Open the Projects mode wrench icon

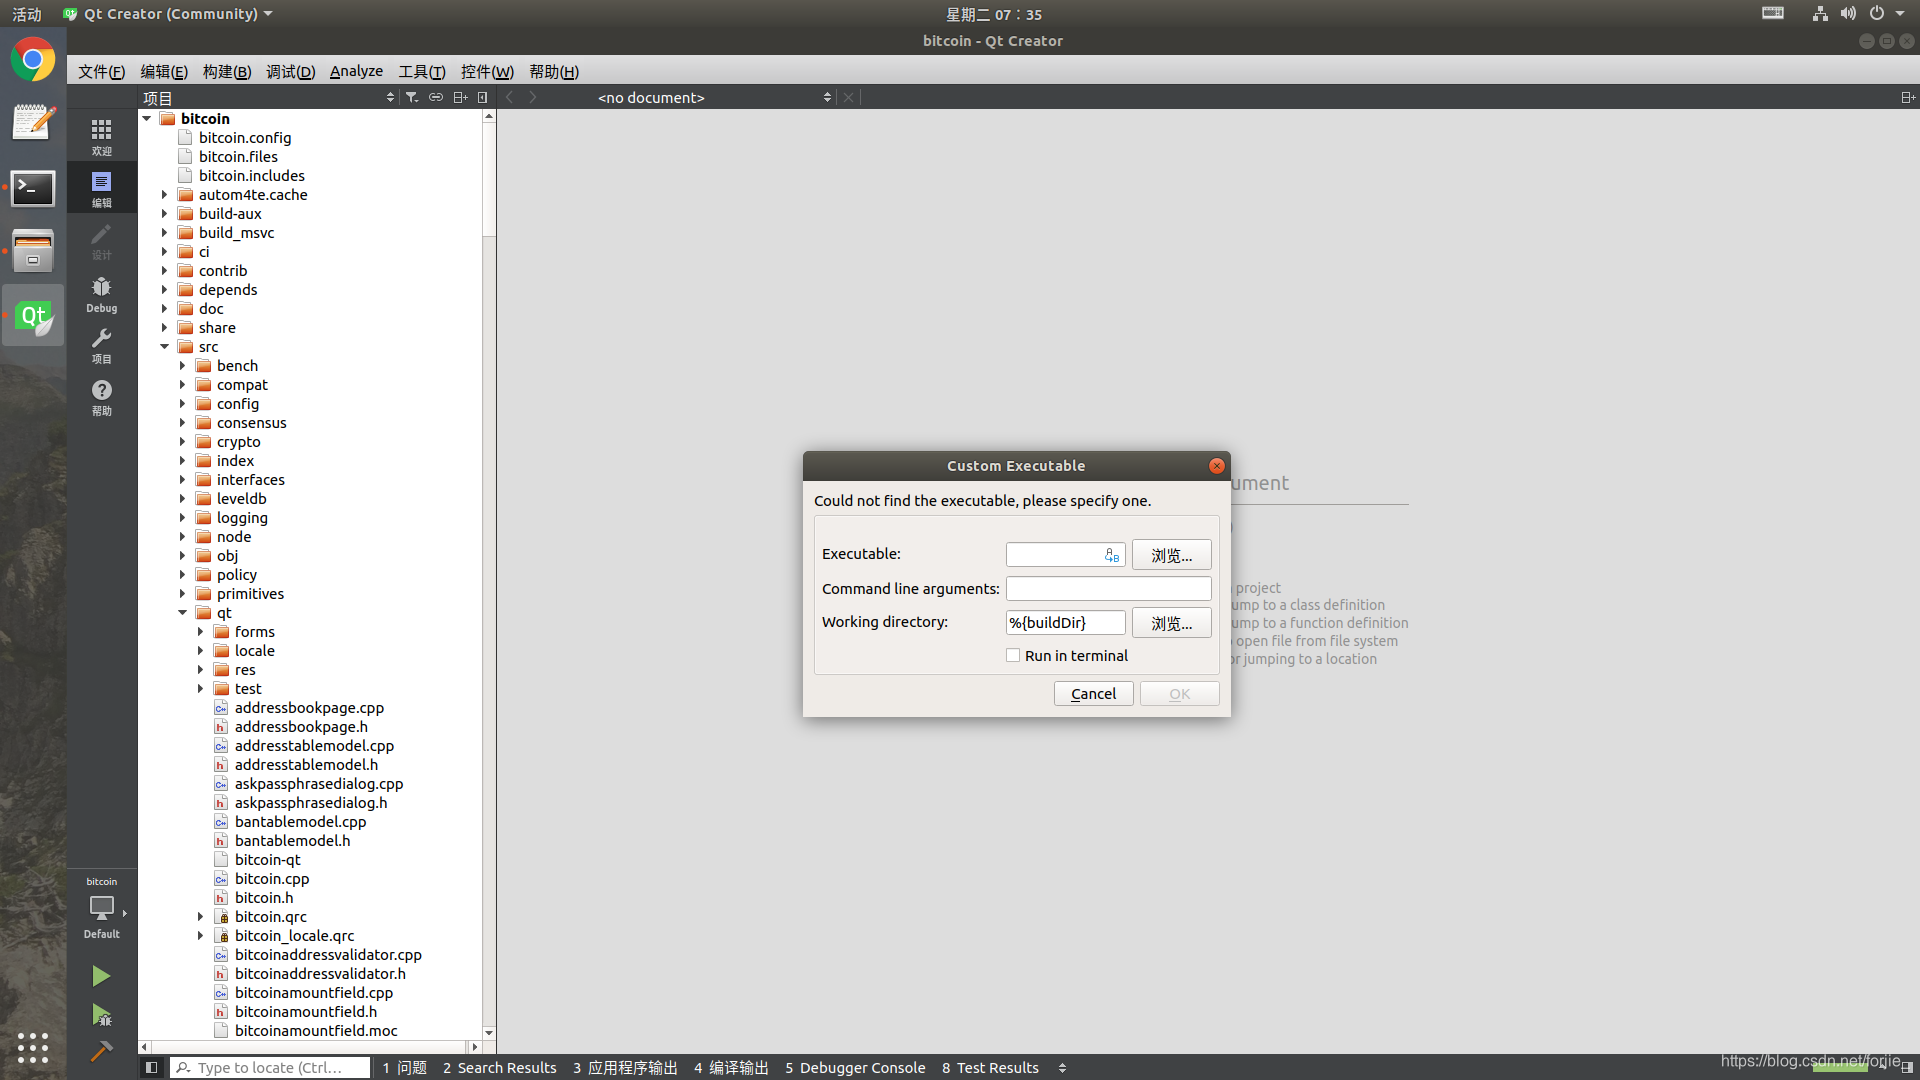tap(101, 345)
